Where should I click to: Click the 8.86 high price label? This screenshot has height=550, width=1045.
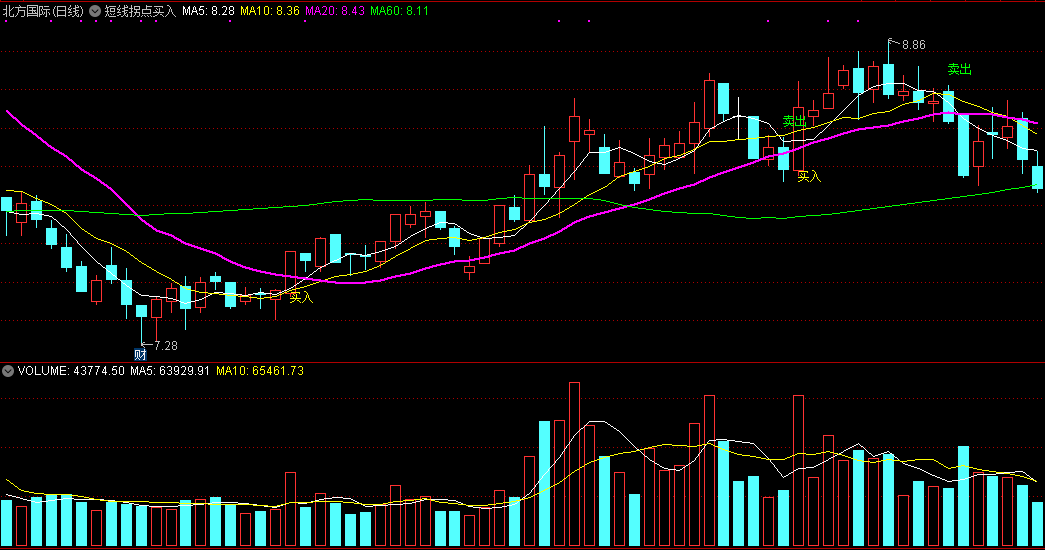coord(914,45)
